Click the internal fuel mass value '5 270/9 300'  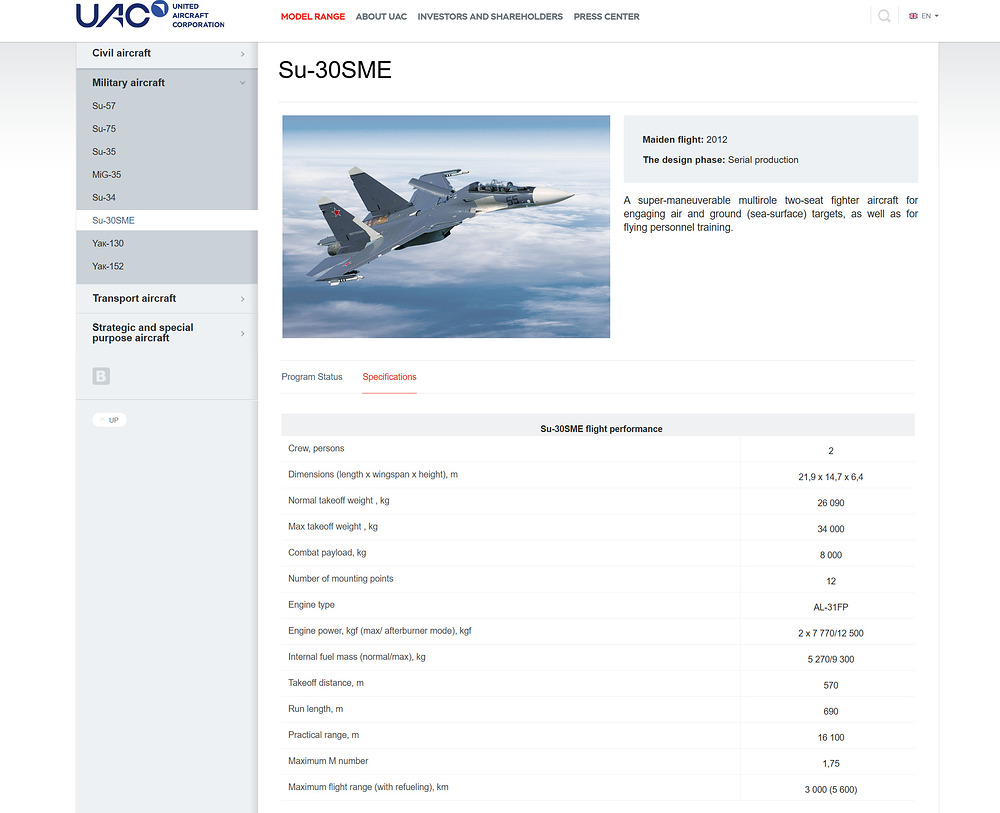coord(830,660)
